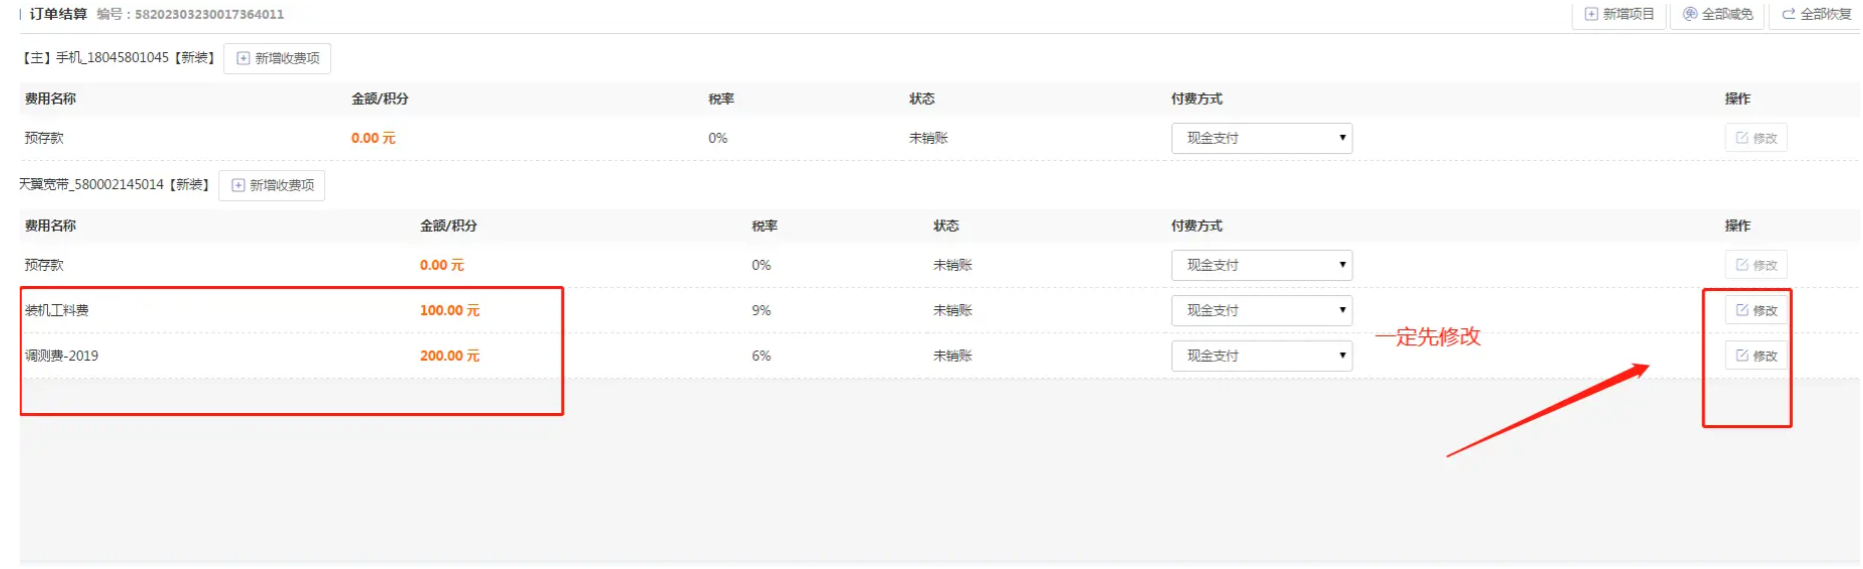This screenshot has width=1863, height=569.
Task: Click 订单结算 title
Action: pyautogui.click(x=58, y=14)
